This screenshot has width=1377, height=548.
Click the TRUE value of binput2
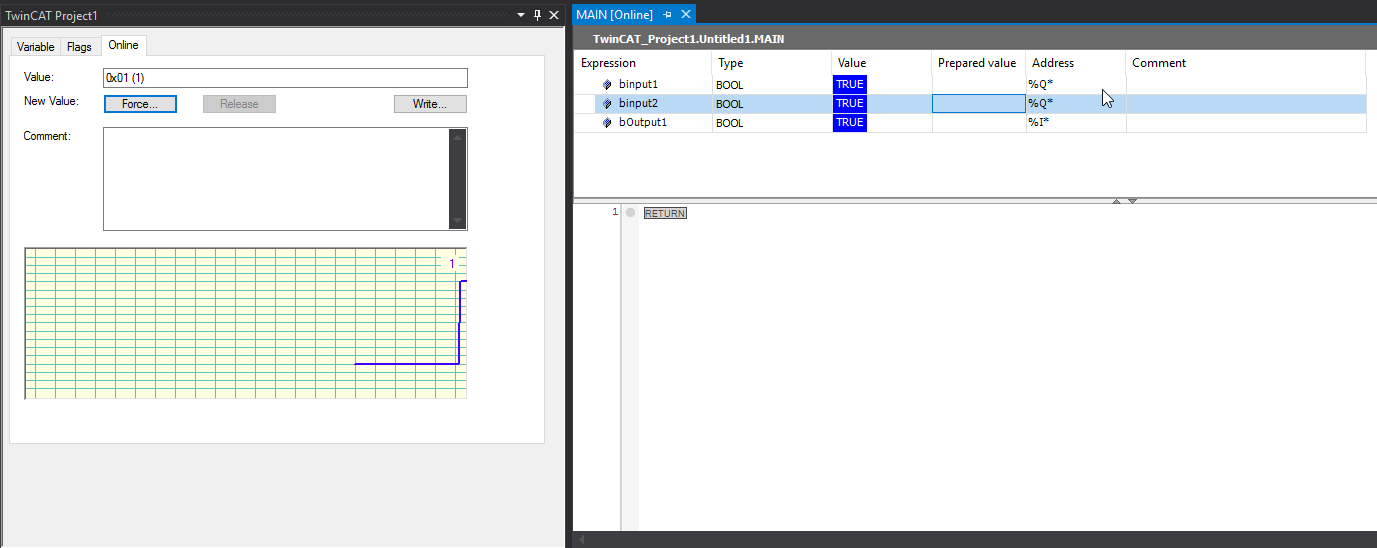[849, 104]
